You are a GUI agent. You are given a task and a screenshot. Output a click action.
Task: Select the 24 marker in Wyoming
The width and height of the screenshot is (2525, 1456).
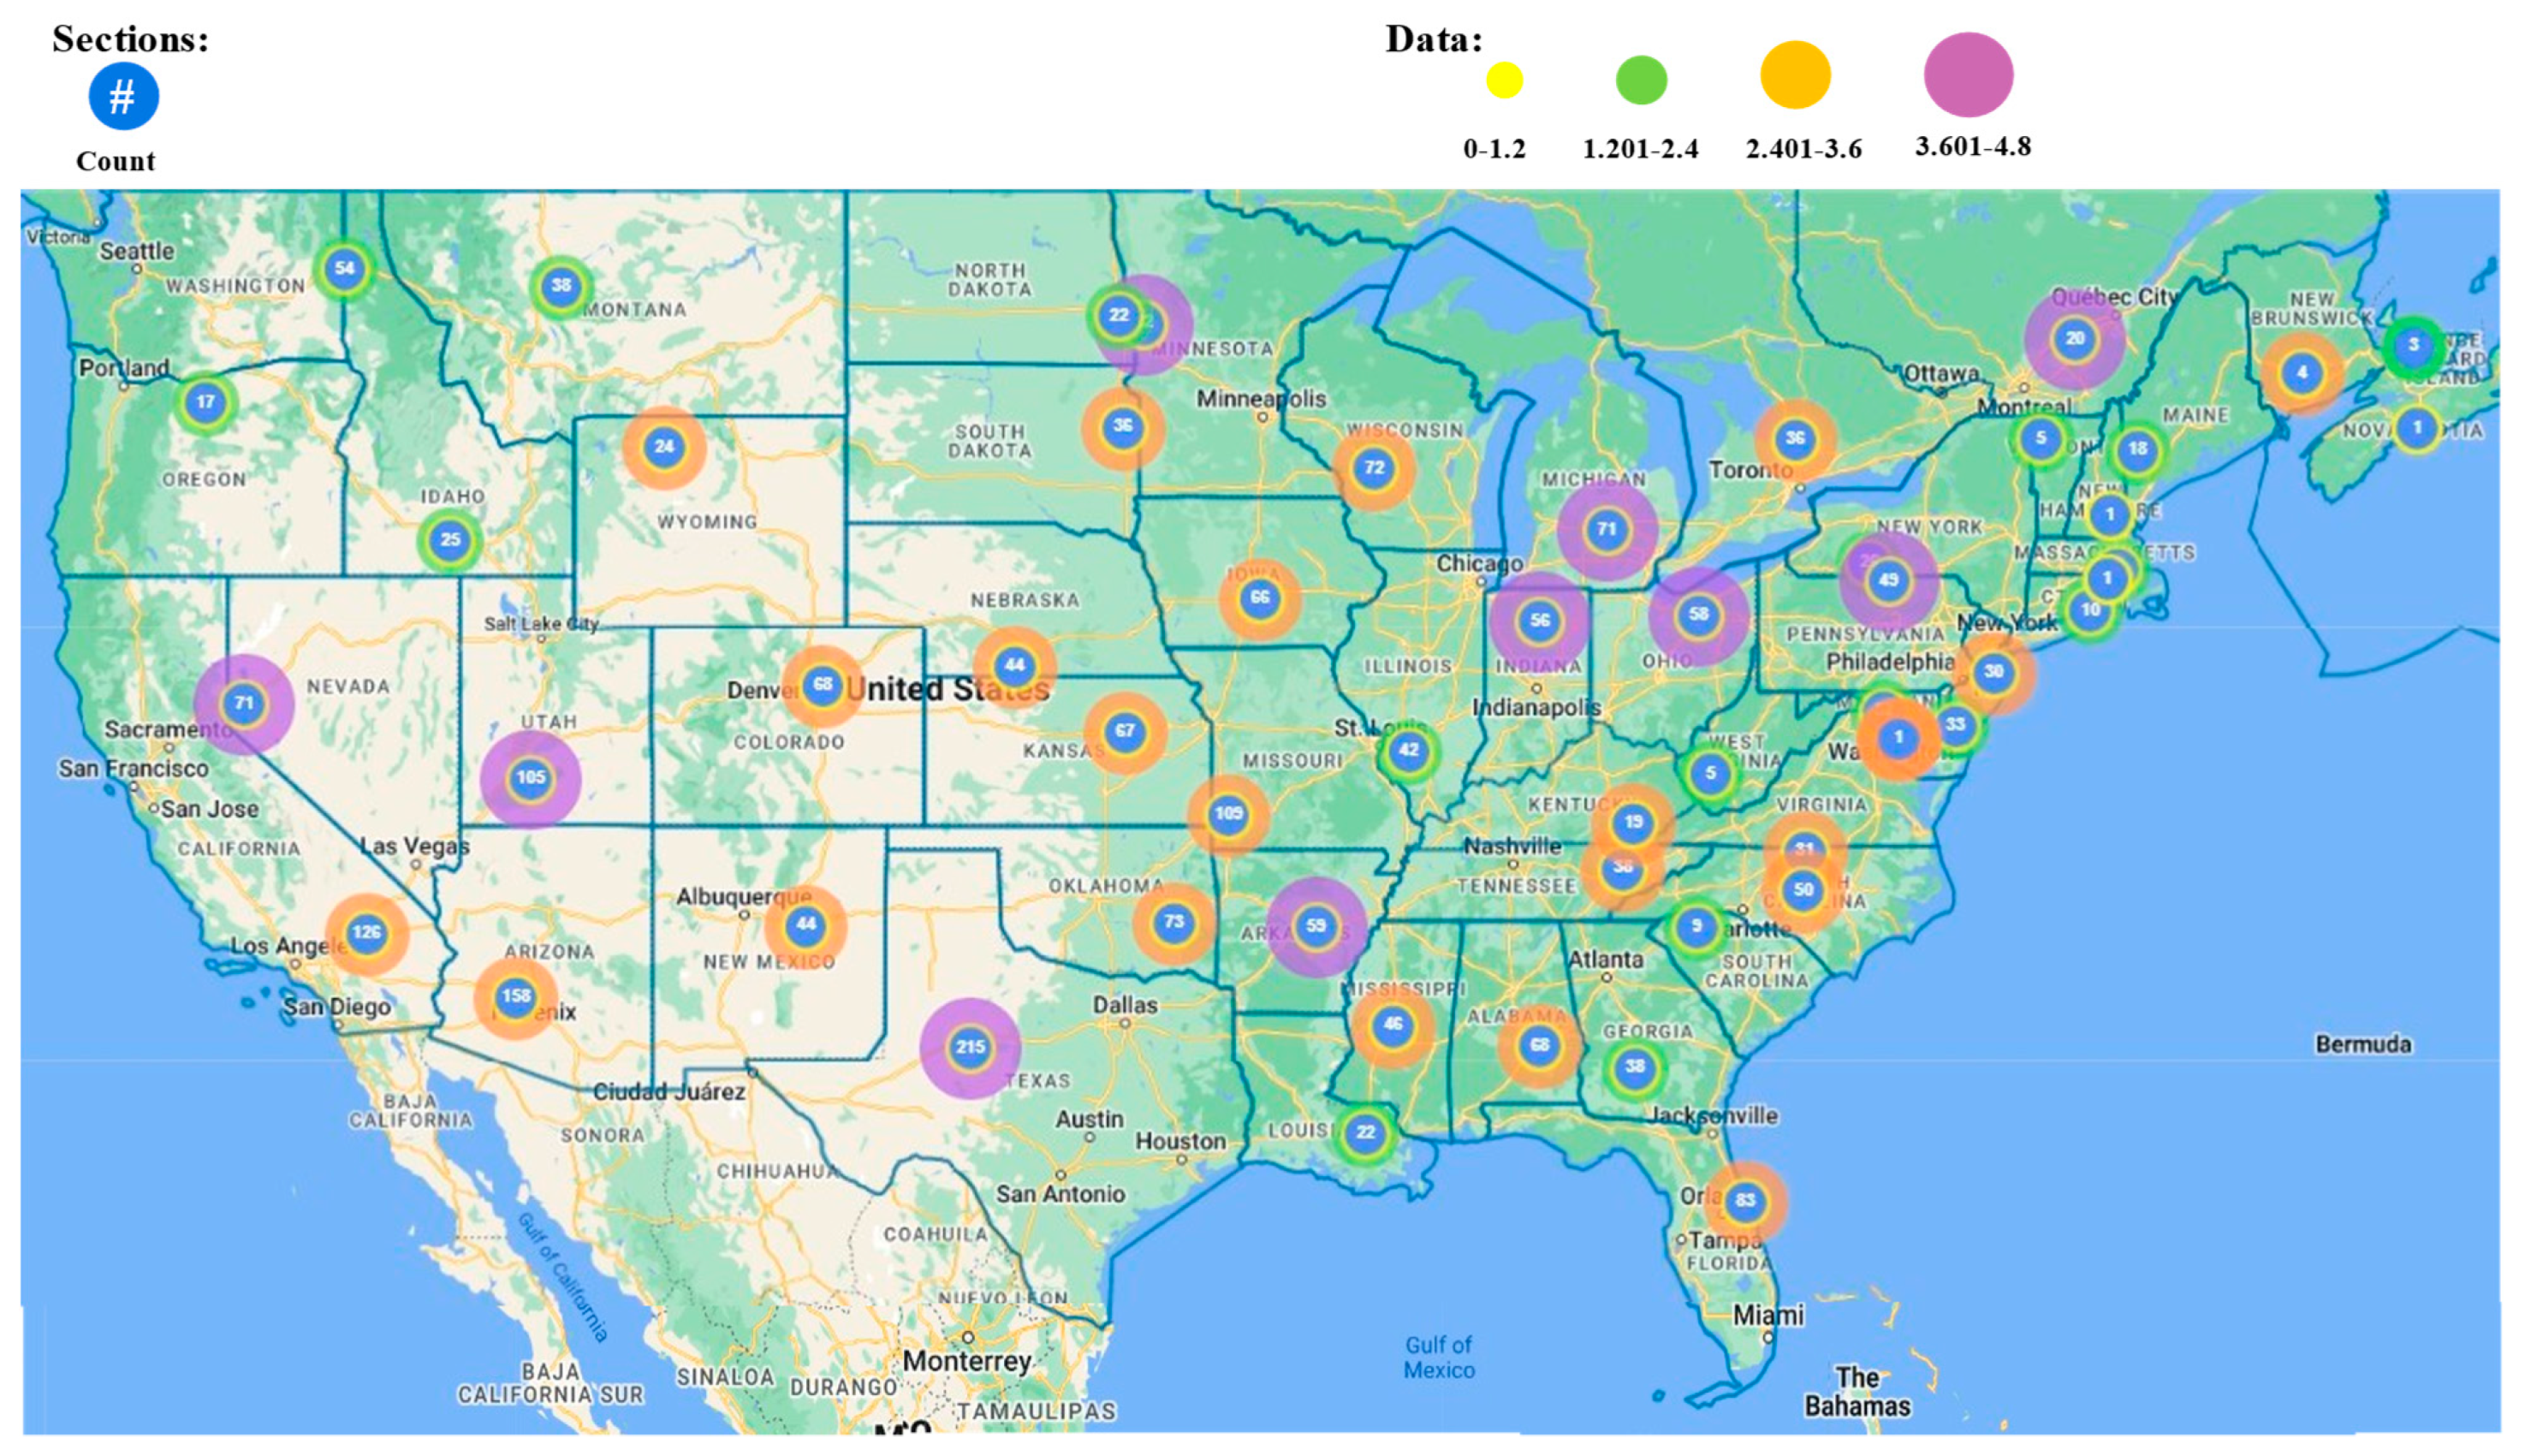coord(664,446)
